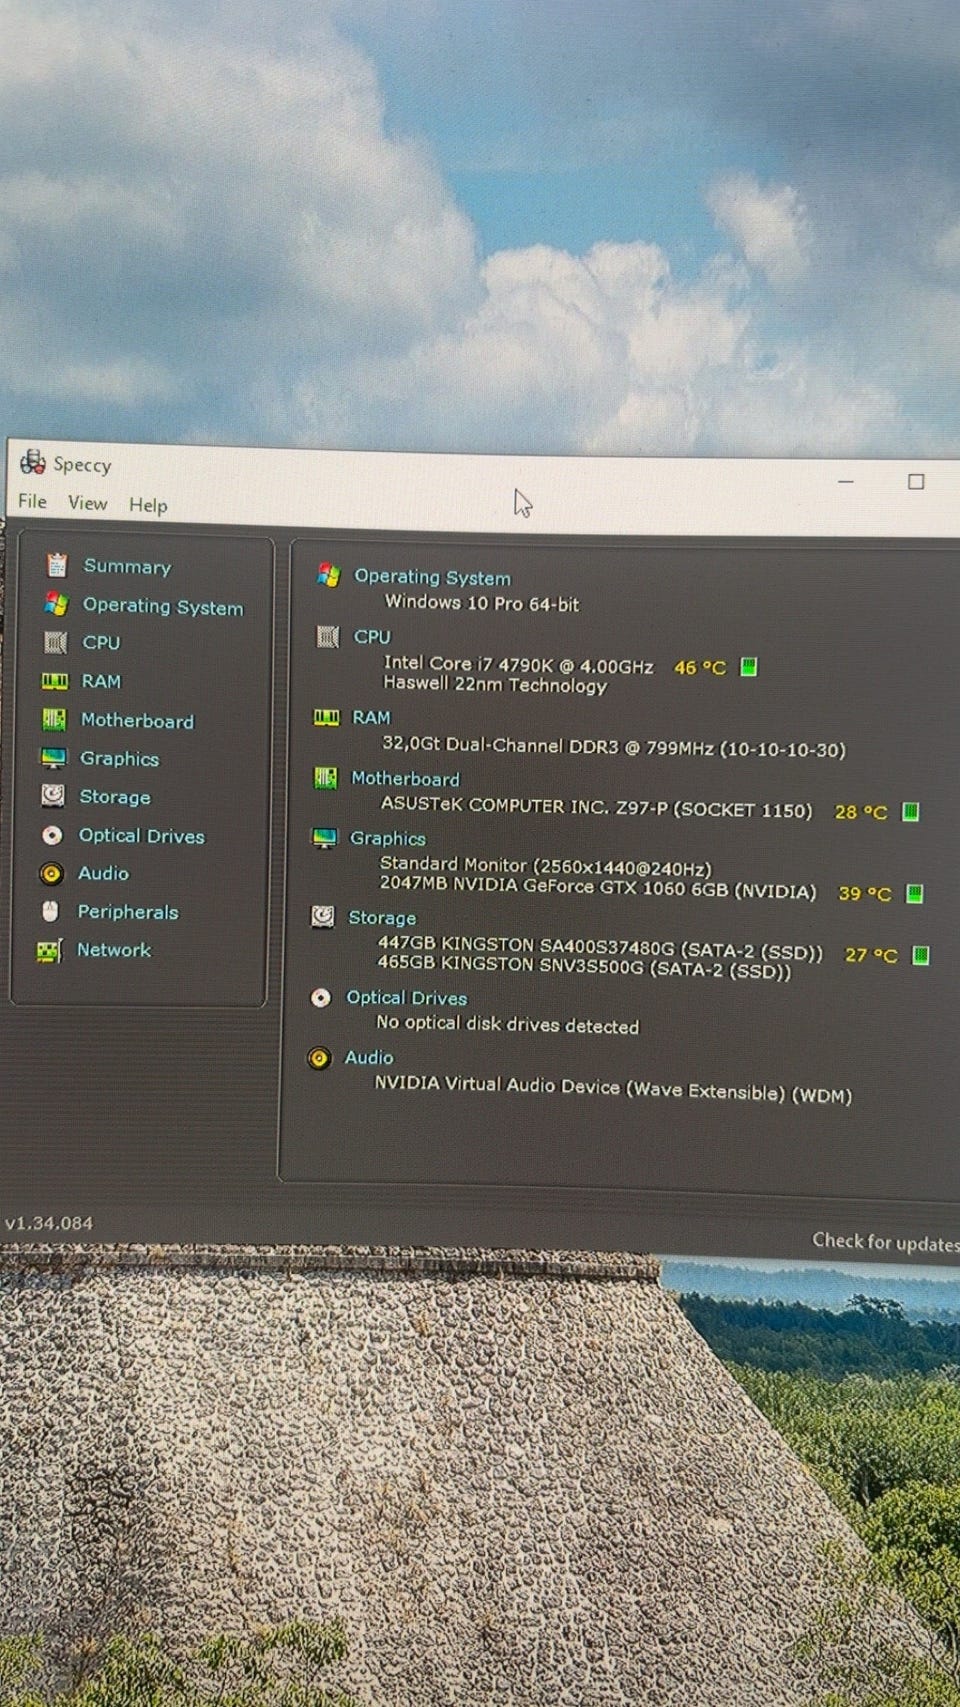The image size is (960, 1707).
Task: Maximize the Speccy window
Action: coord(915,482)
